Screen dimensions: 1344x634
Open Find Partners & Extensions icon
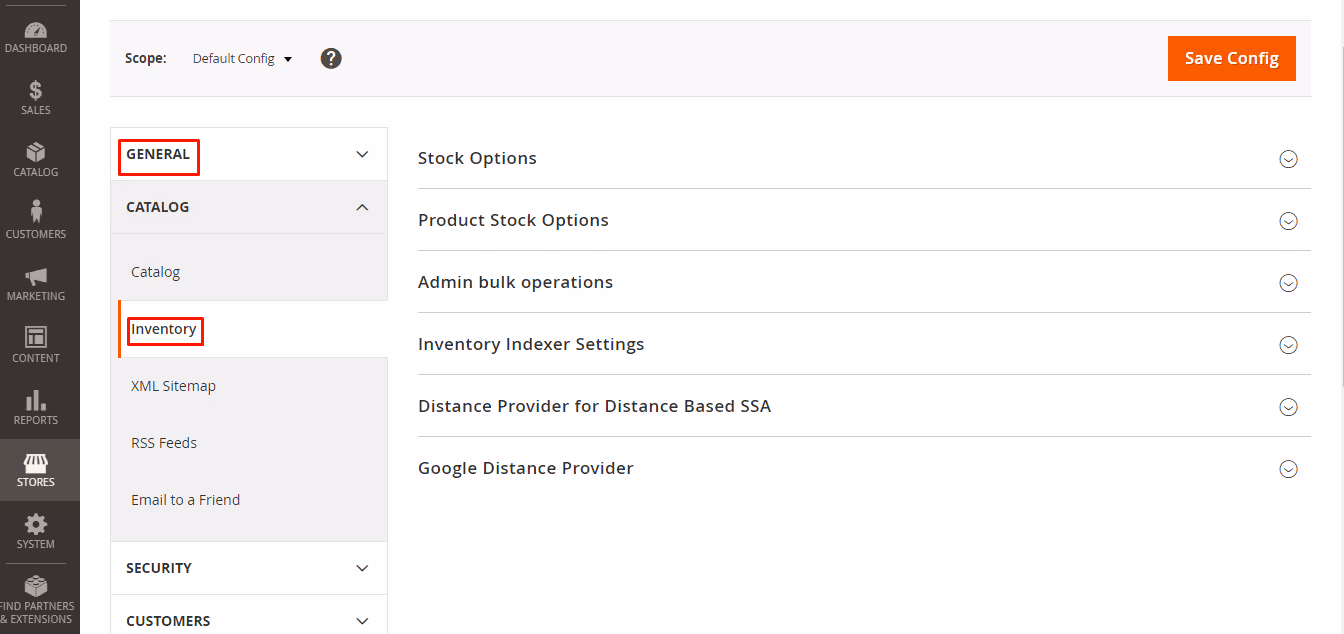36,587
